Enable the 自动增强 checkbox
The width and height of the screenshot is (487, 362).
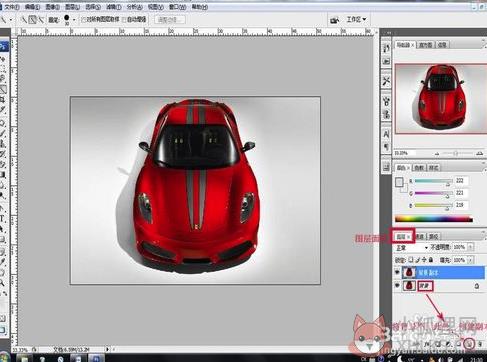124,20
